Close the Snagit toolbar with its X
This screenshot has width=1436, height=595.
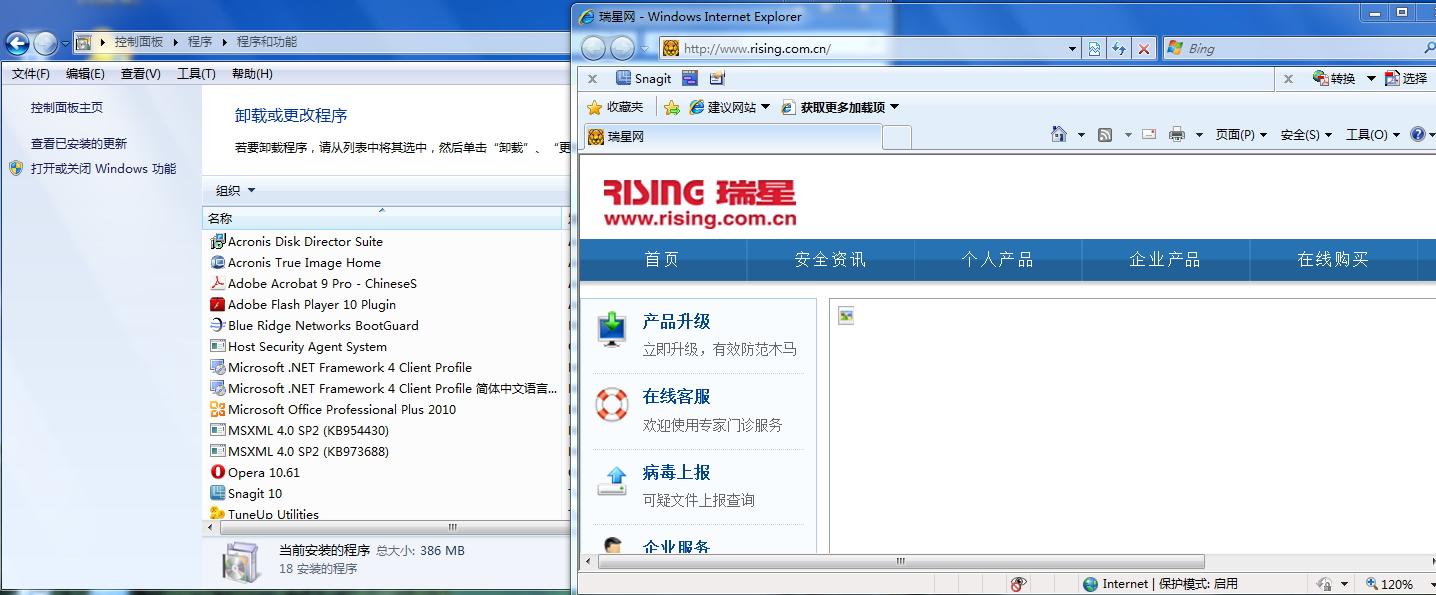[x=592, y=78]
